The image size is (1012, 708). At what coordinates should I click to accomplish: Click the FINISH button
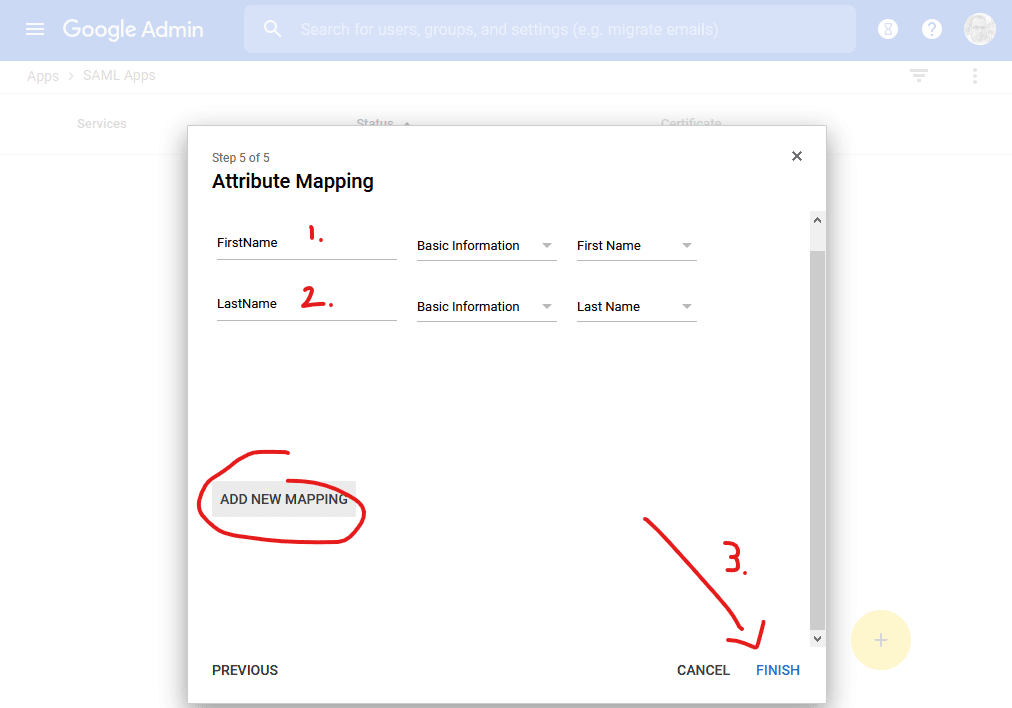click(777, 670)
